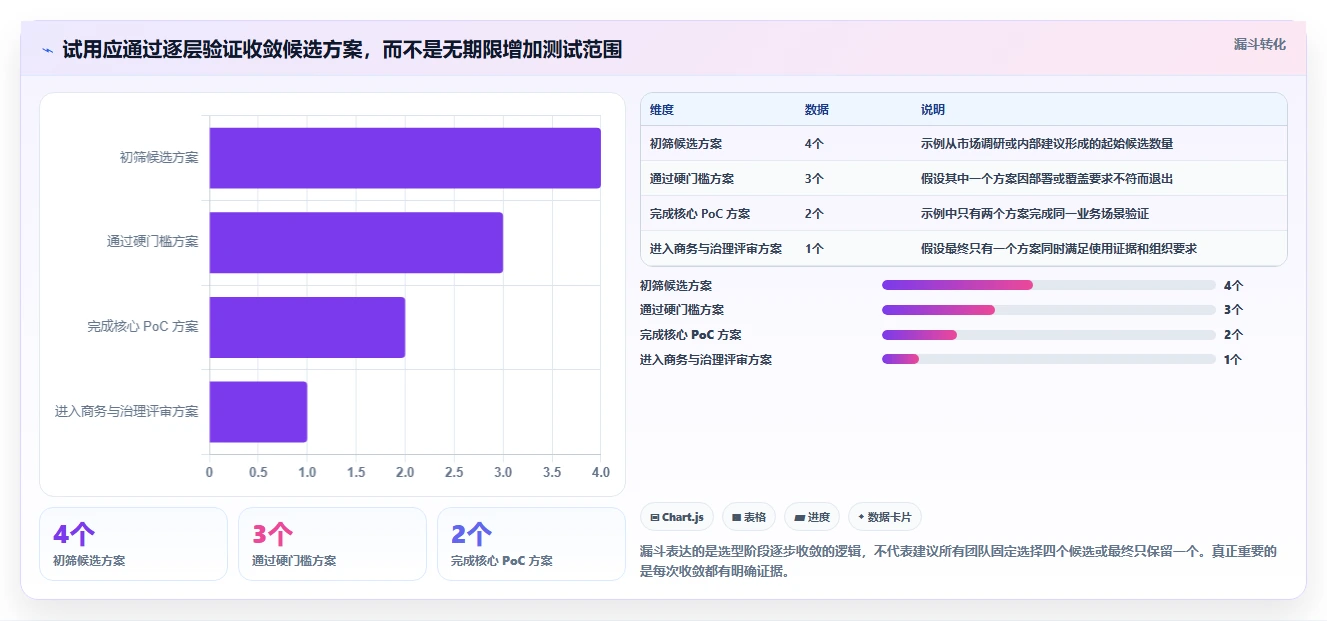
Task: Select the Chart.js chip
Action: tap(677, 517)
